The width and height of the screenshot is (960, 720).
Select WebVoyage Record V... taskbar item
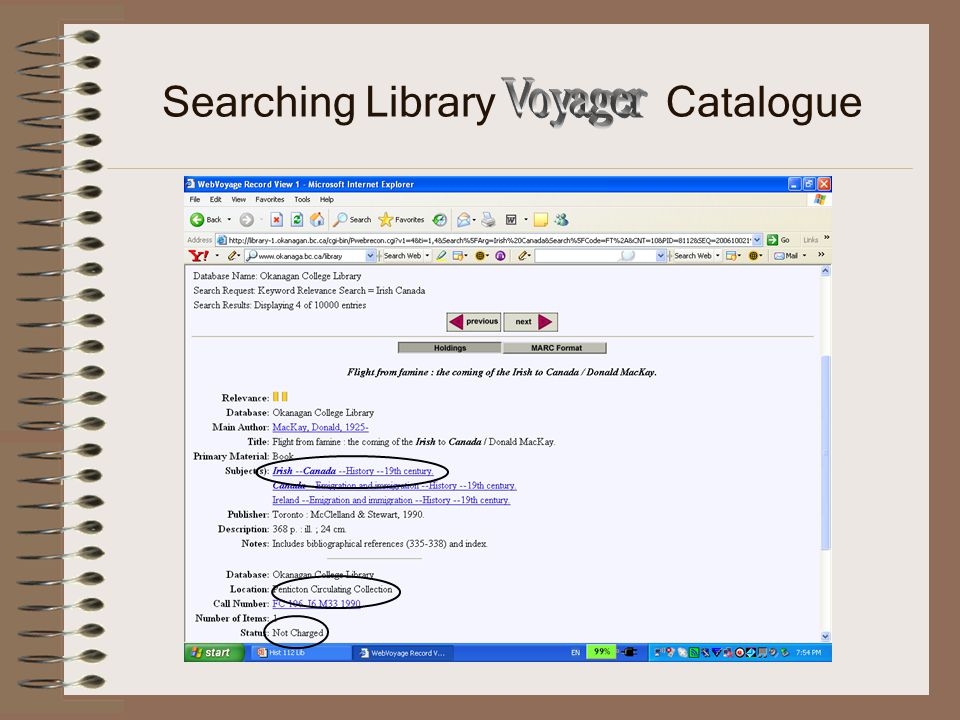404,653
